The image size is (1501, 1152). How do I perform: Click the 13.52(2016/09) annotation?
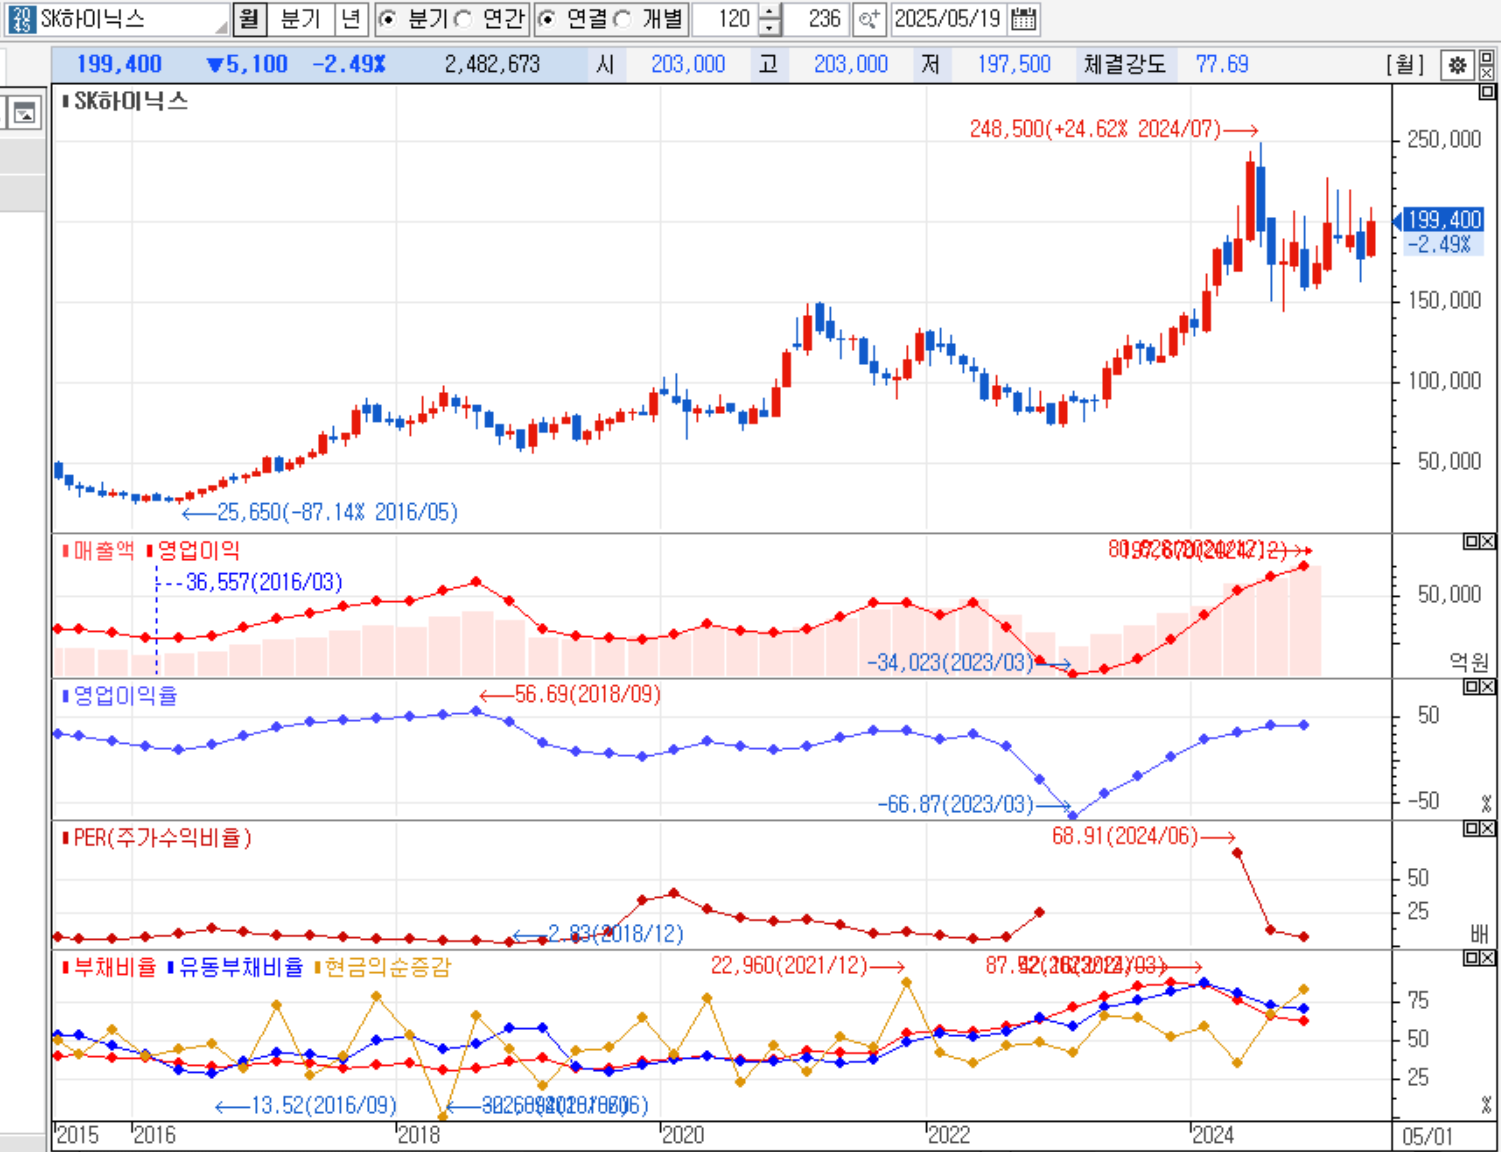pos(324,1106)
